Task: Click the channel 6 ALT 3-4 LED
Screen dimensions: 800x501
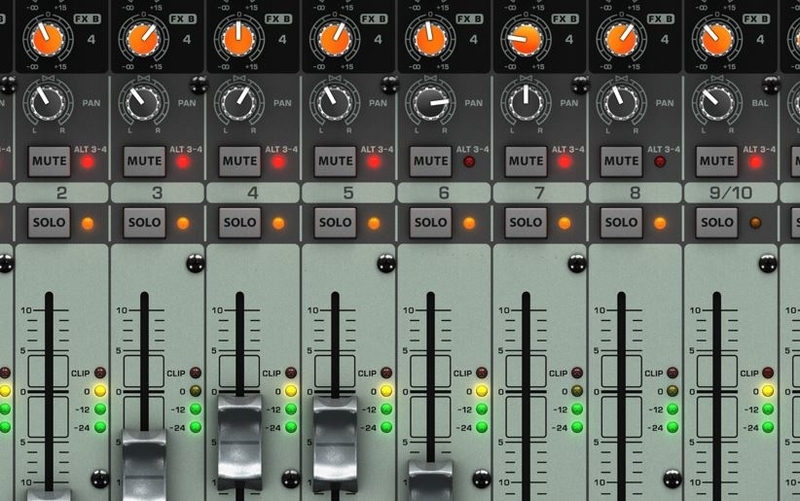Action: pos(469,162)
